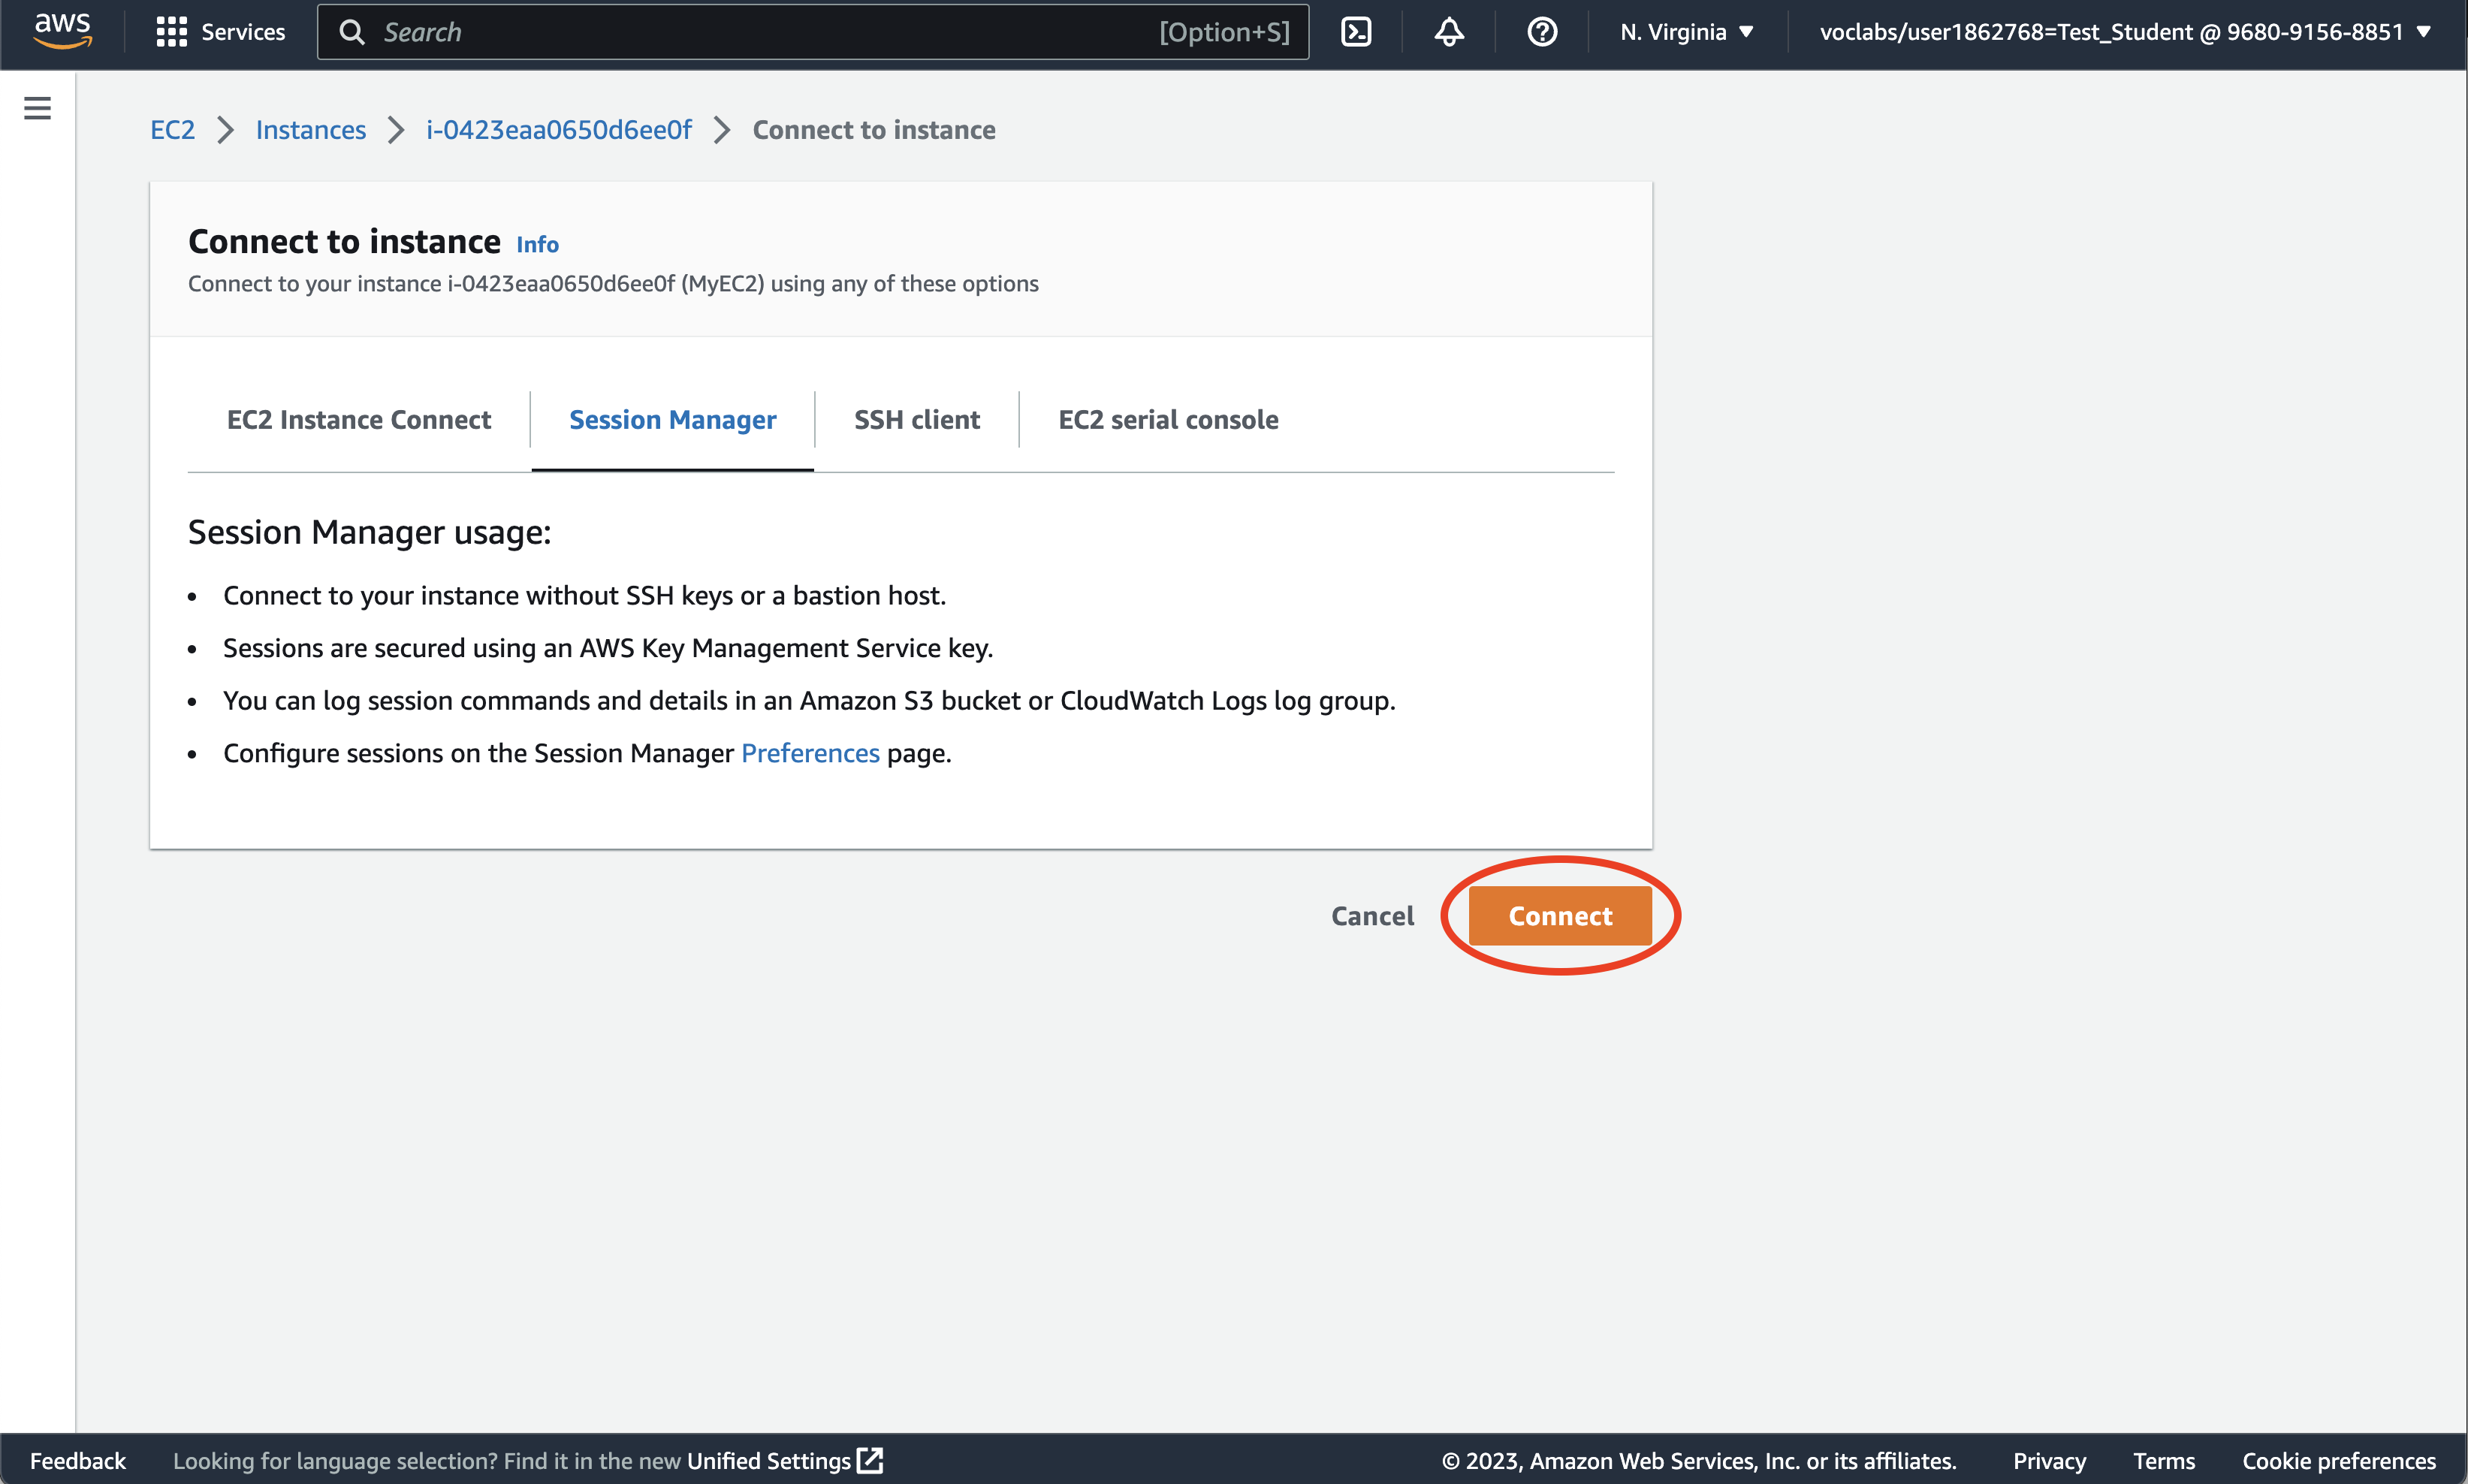Launch the CloudShell terminal icon
Screen dimensions: 2468x1484
[1355, 32]
